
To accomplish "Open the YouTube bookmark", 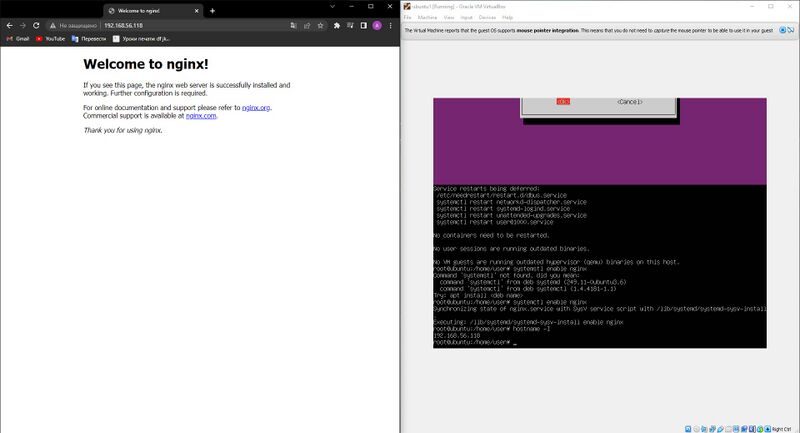I will [51, 39].
